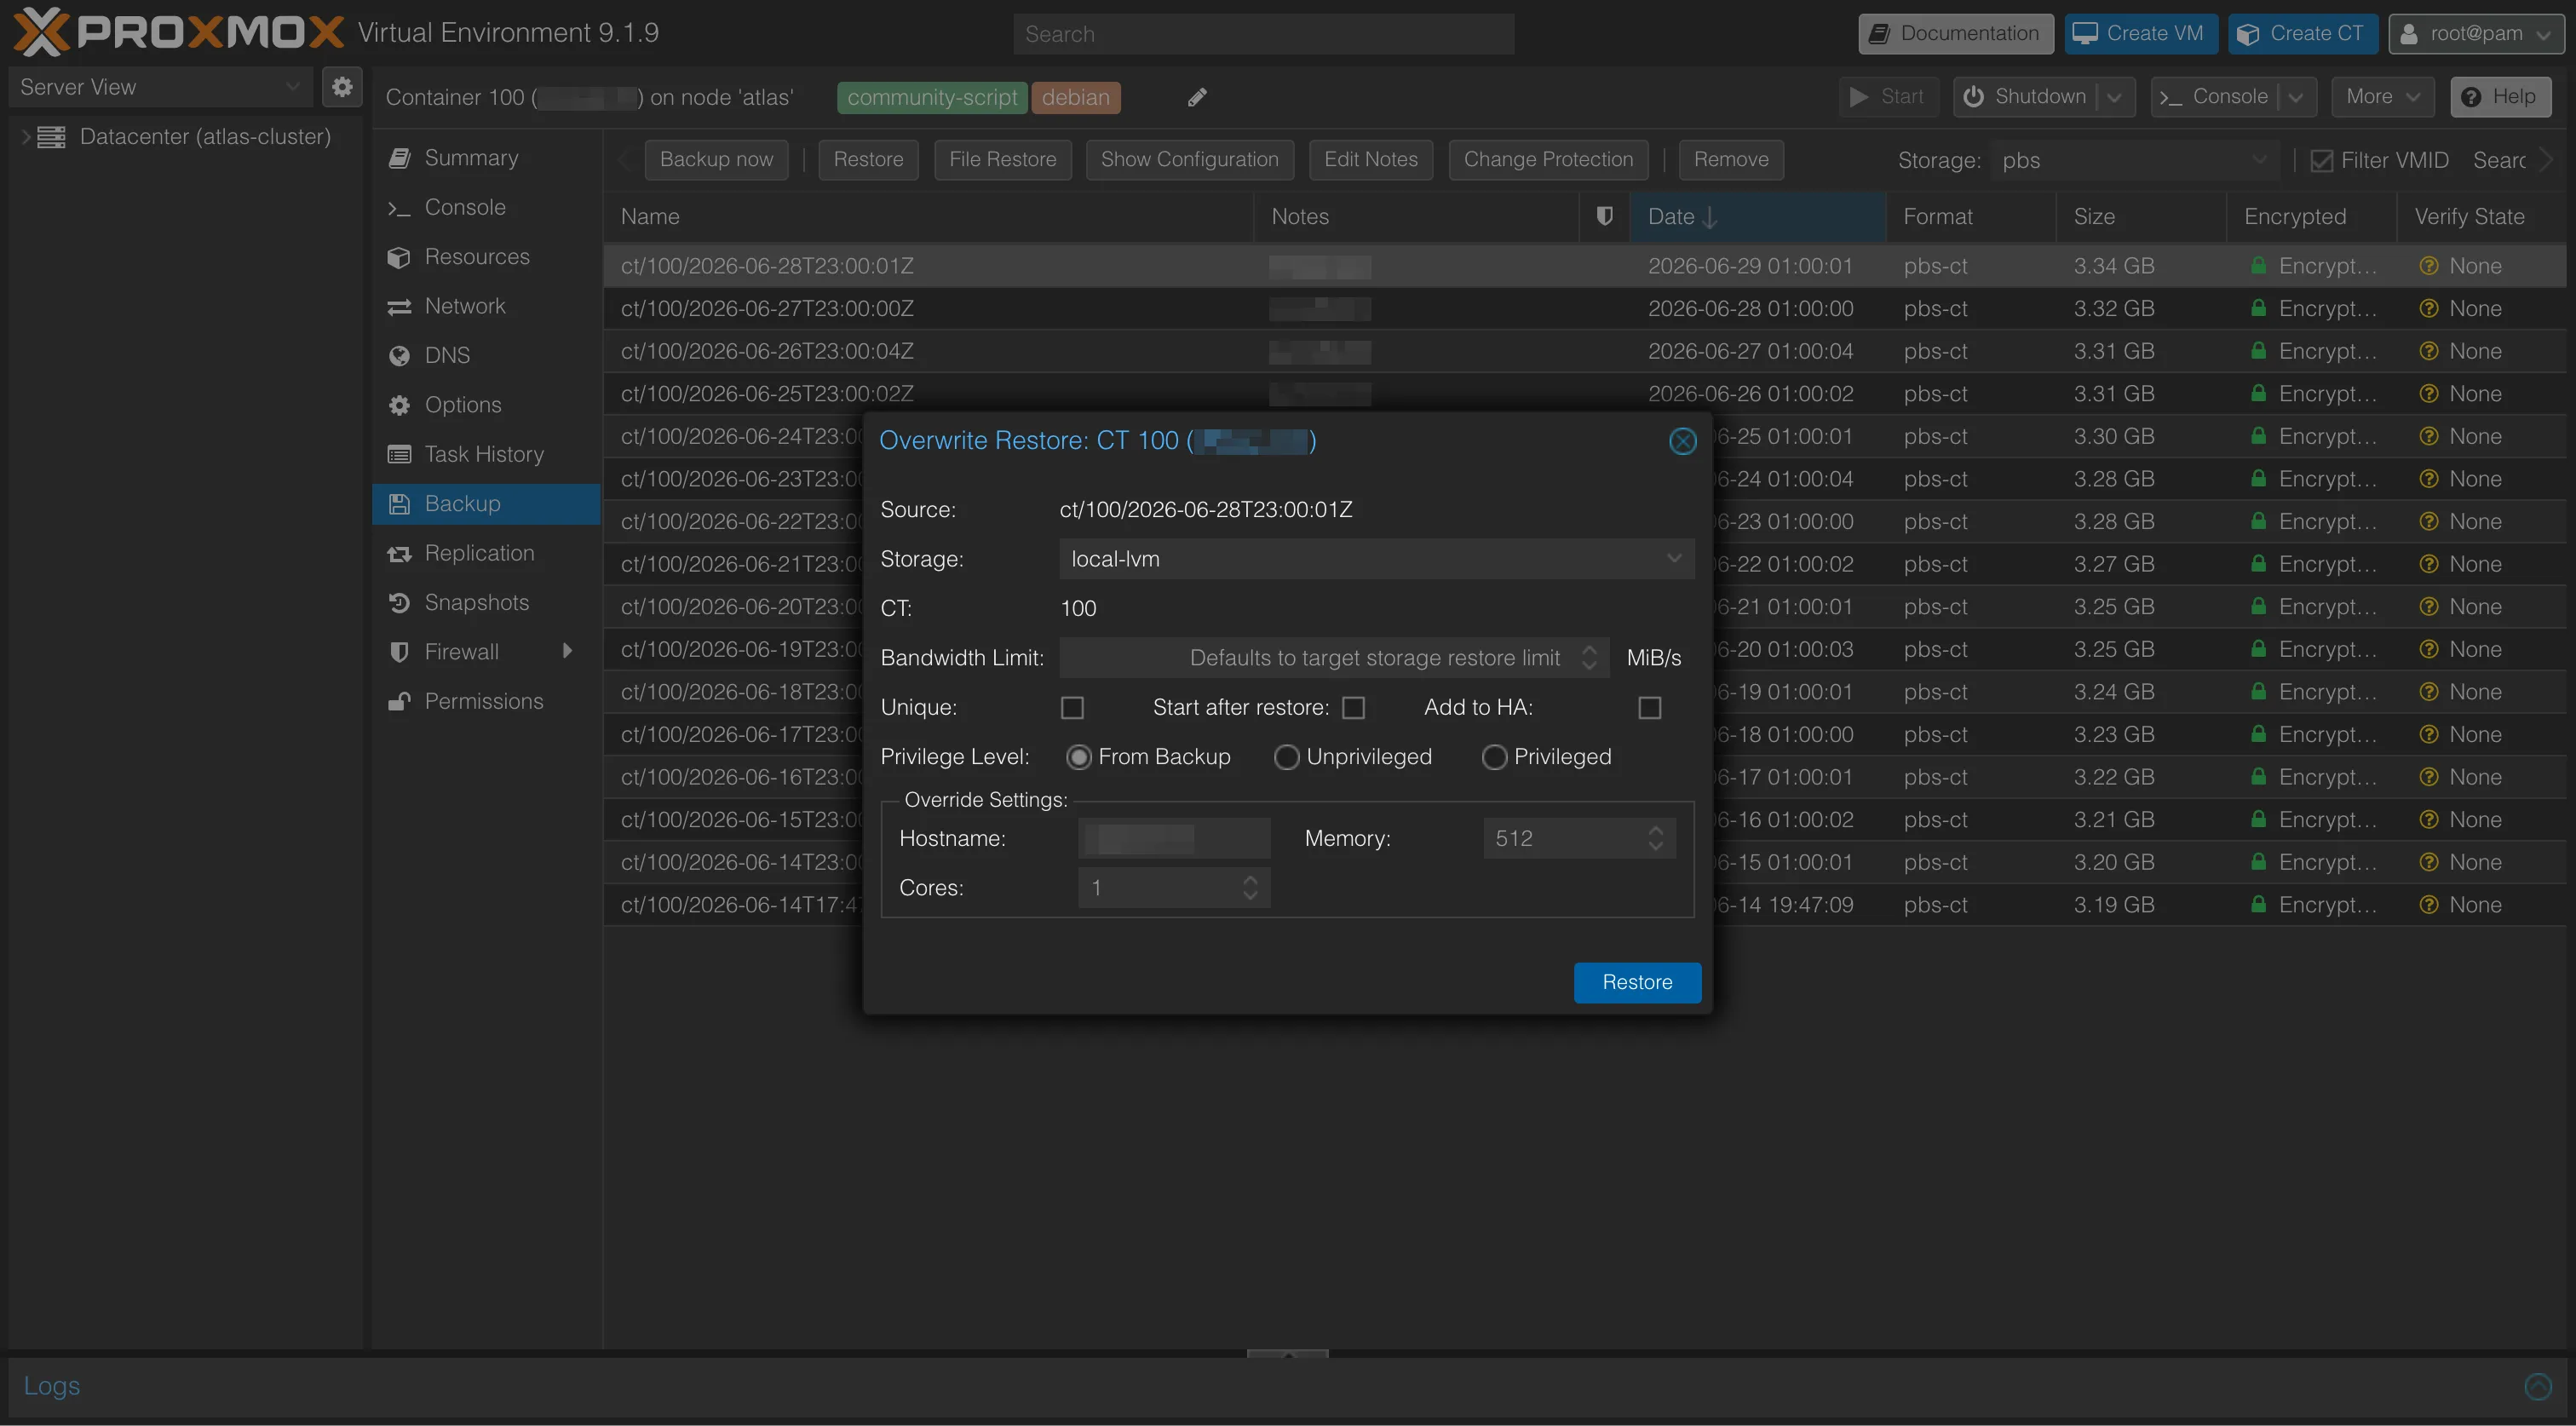Click Verify State question icon in first row
Screen dimensions: 2576x1426
(x=2428, y=266)
